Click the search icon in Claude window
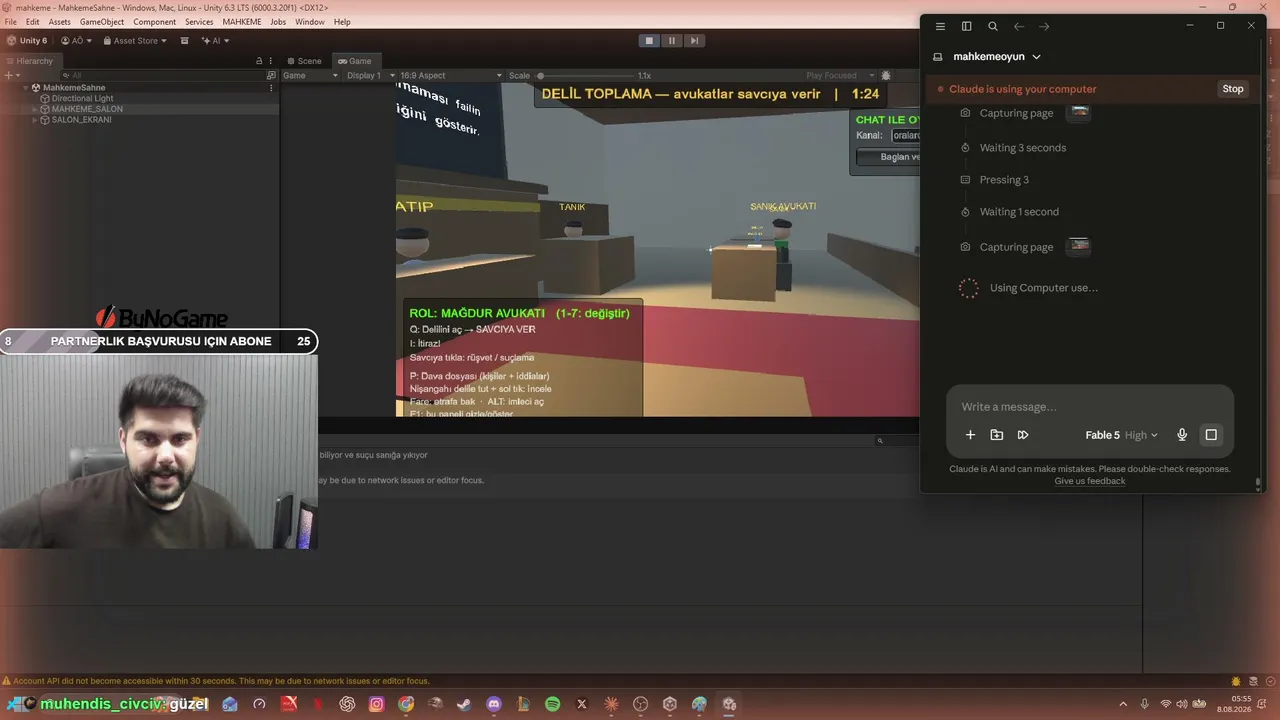 coord(993,26)
